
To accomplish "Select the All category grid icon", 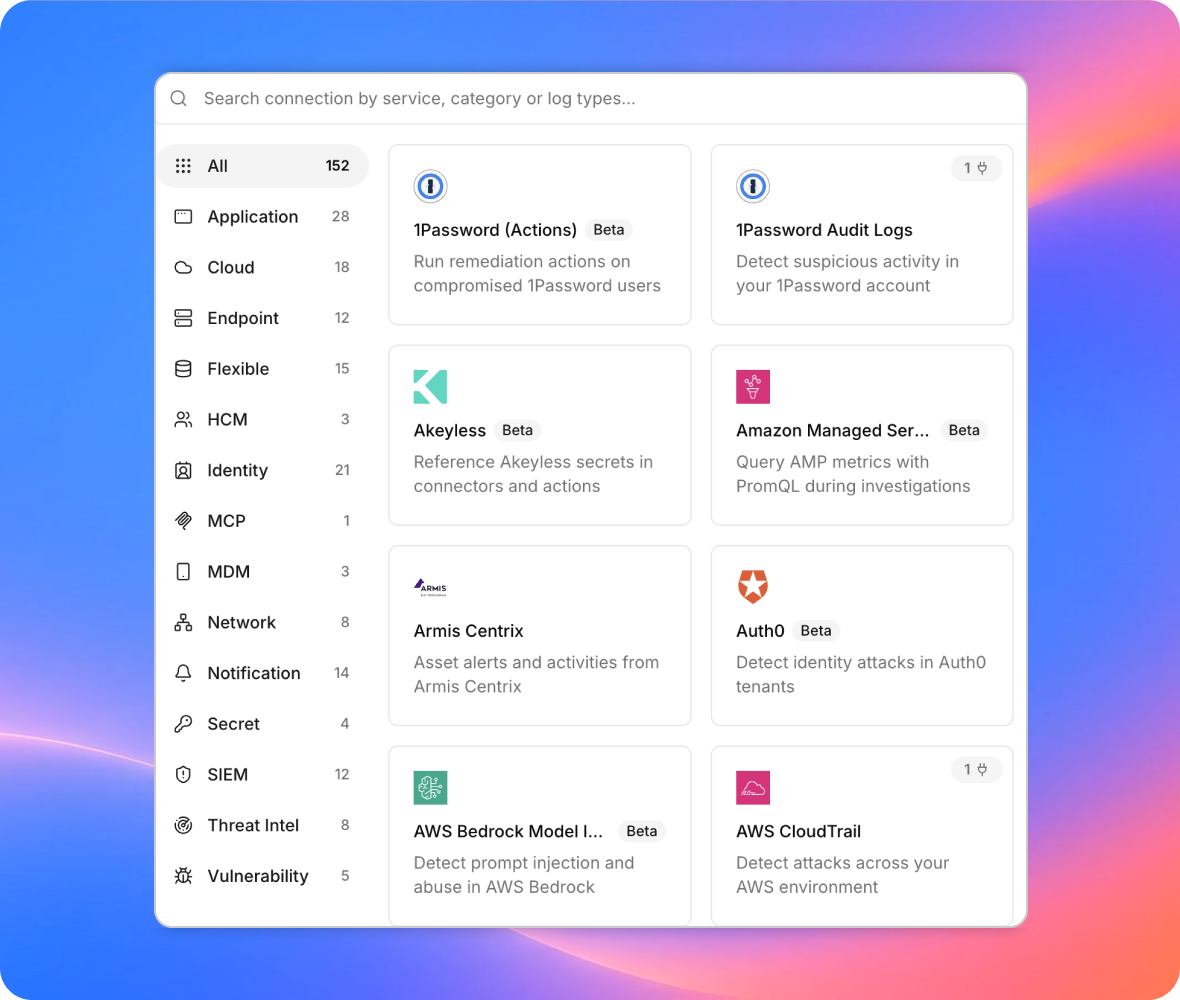I will 183,166.
